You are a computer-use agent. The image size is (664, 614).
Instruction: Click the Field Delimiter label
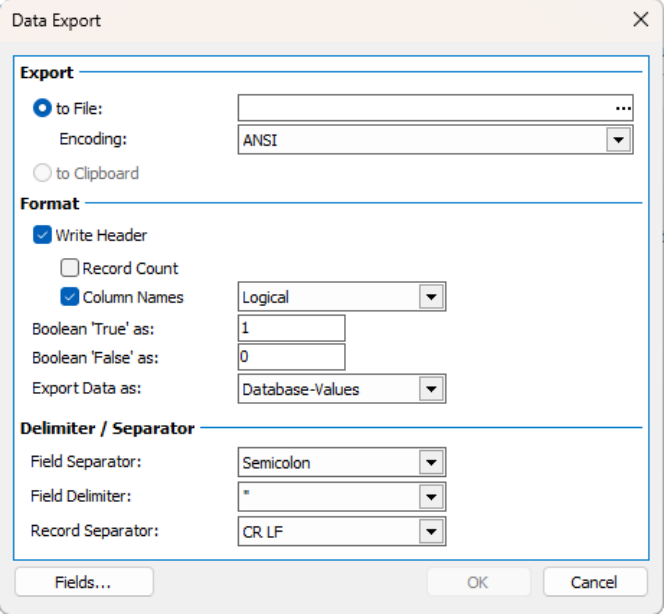(81, 496)
